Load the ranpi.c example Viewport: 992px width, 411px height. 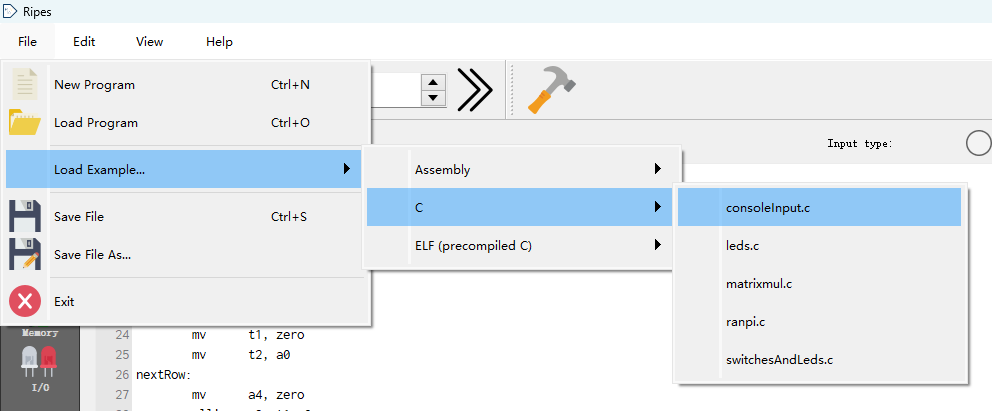(746, 322)
